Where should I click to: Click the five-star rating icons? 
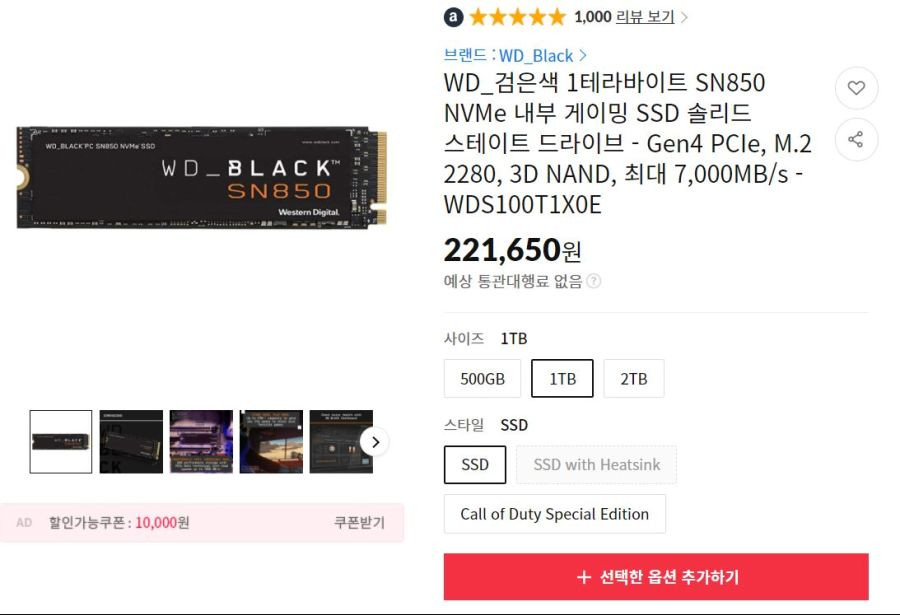click(518, 17)
